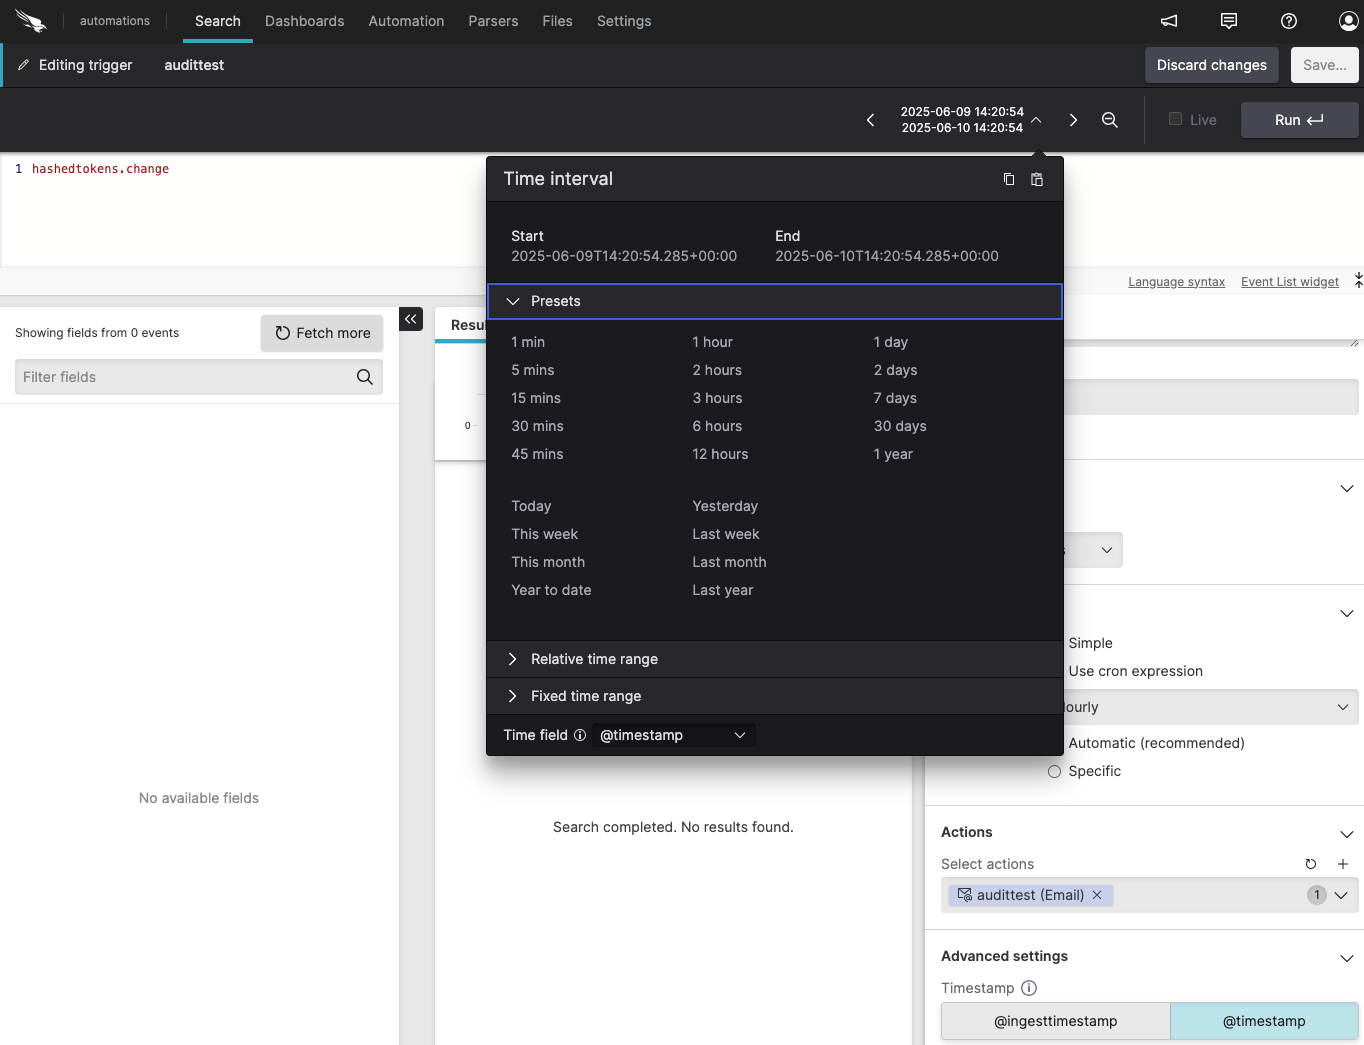The height and width of the screenshot is (1045, 1364).
Task: Add a new action with the plus icon
Action: (1343, 864)
